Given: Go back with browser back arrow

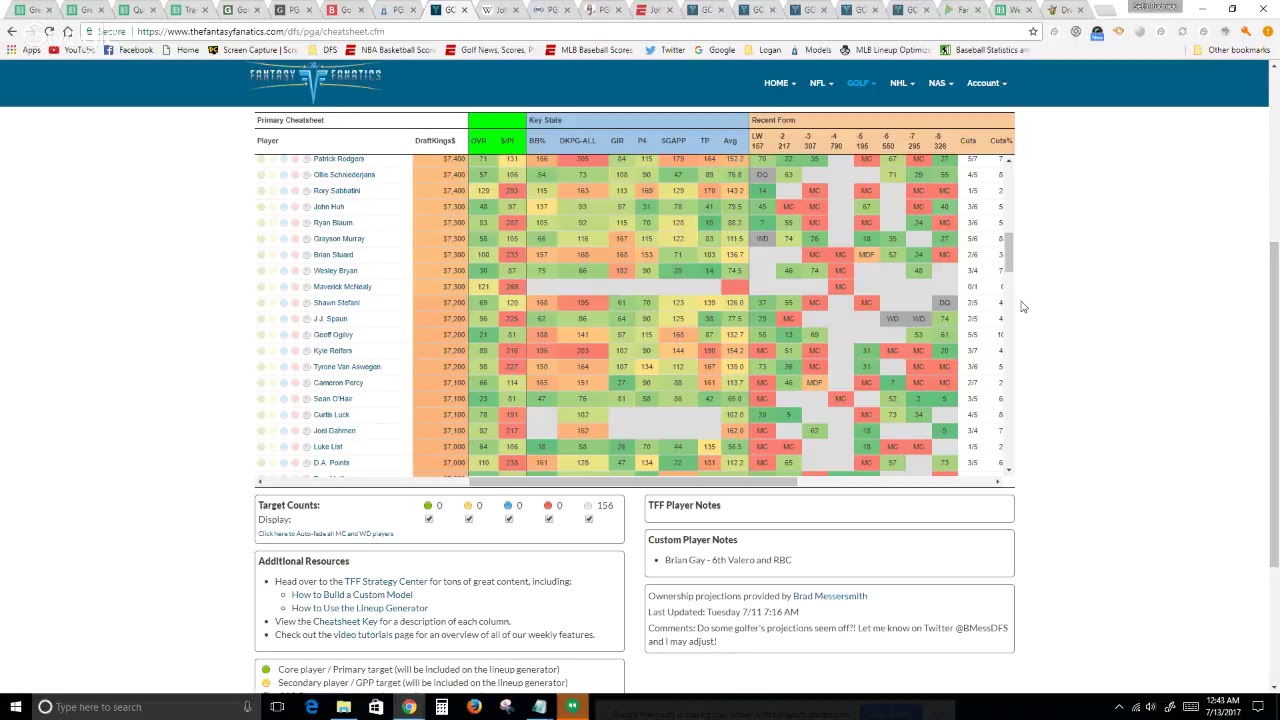Looking at the screenshot, I should tap(12, 31).
